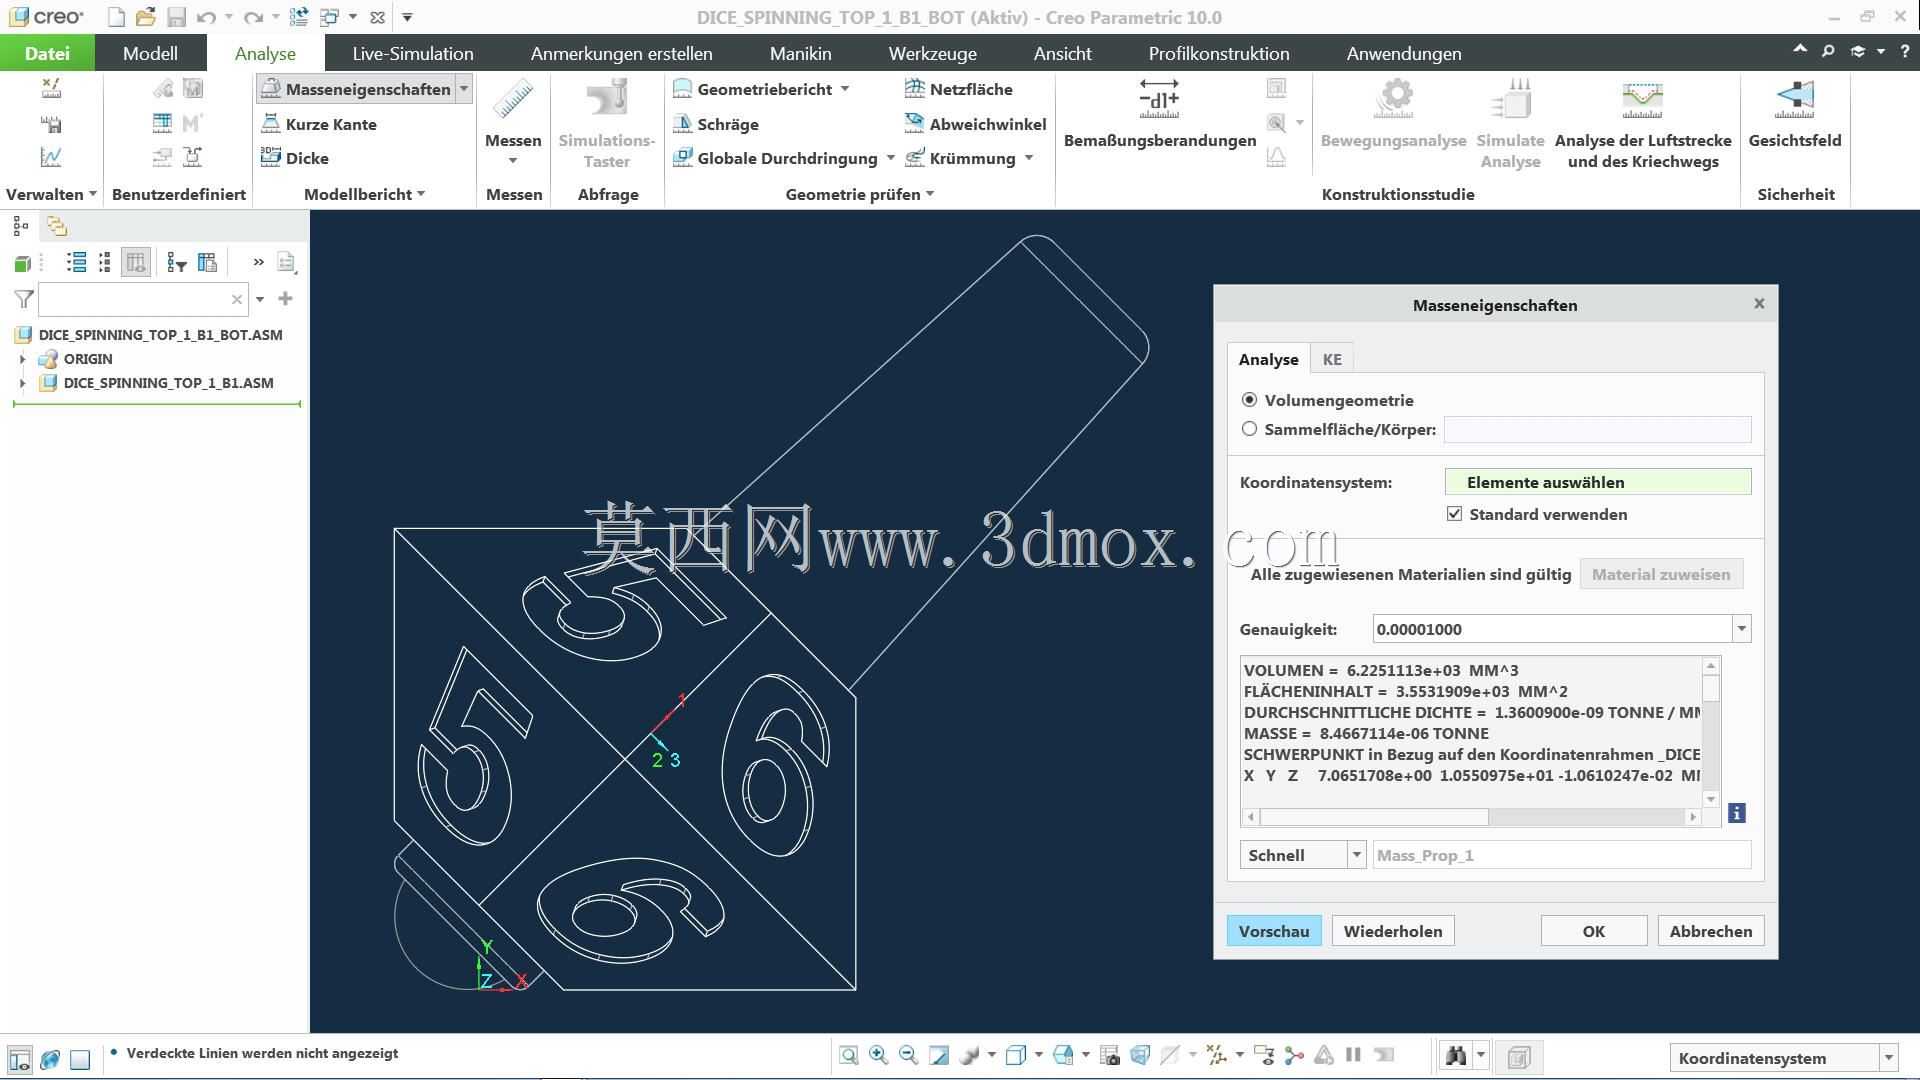The width and height of the screenshot is (1920, 1080).
Task: Click the Repaint icon in graphics toolbar
Action: tap(938, 1055)
